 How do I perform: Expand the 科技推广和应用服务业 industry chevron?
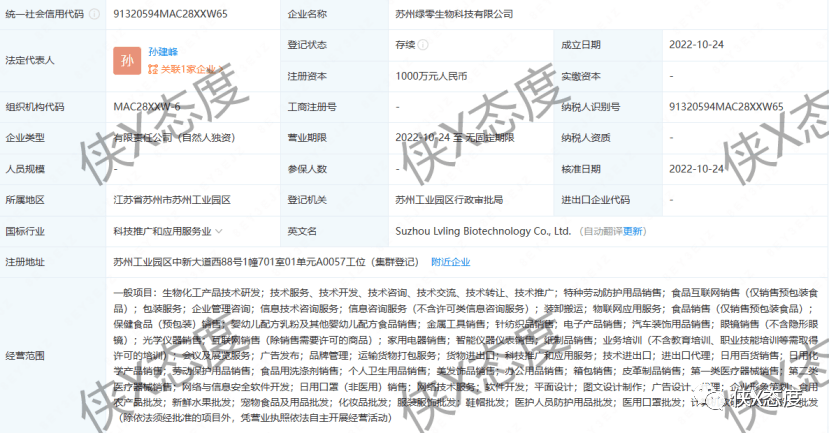point(219,231)
